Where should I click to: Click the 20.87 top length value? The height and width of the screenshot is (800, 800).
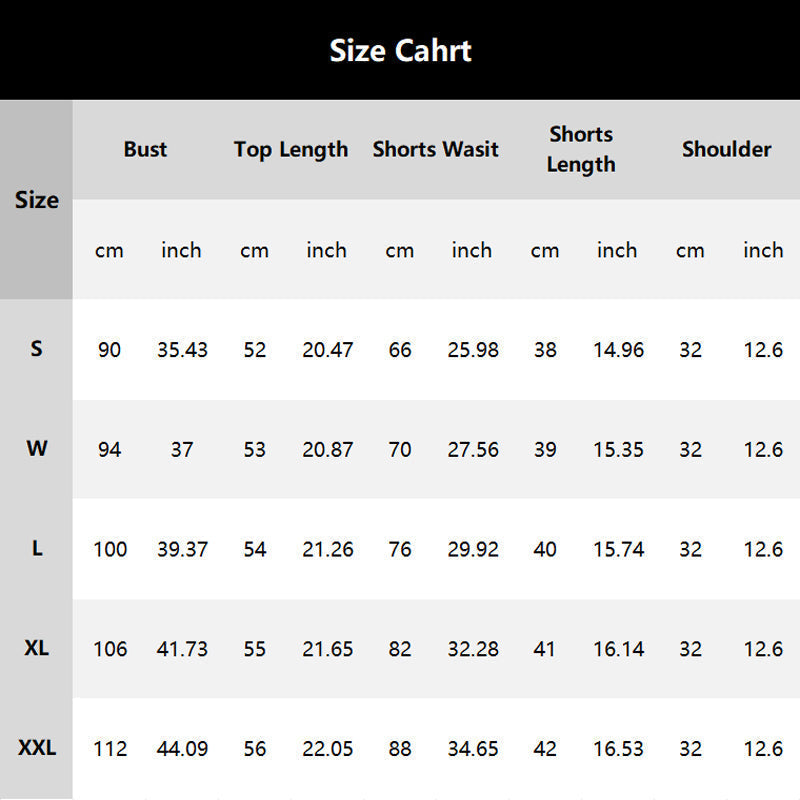tap(327, 450)
